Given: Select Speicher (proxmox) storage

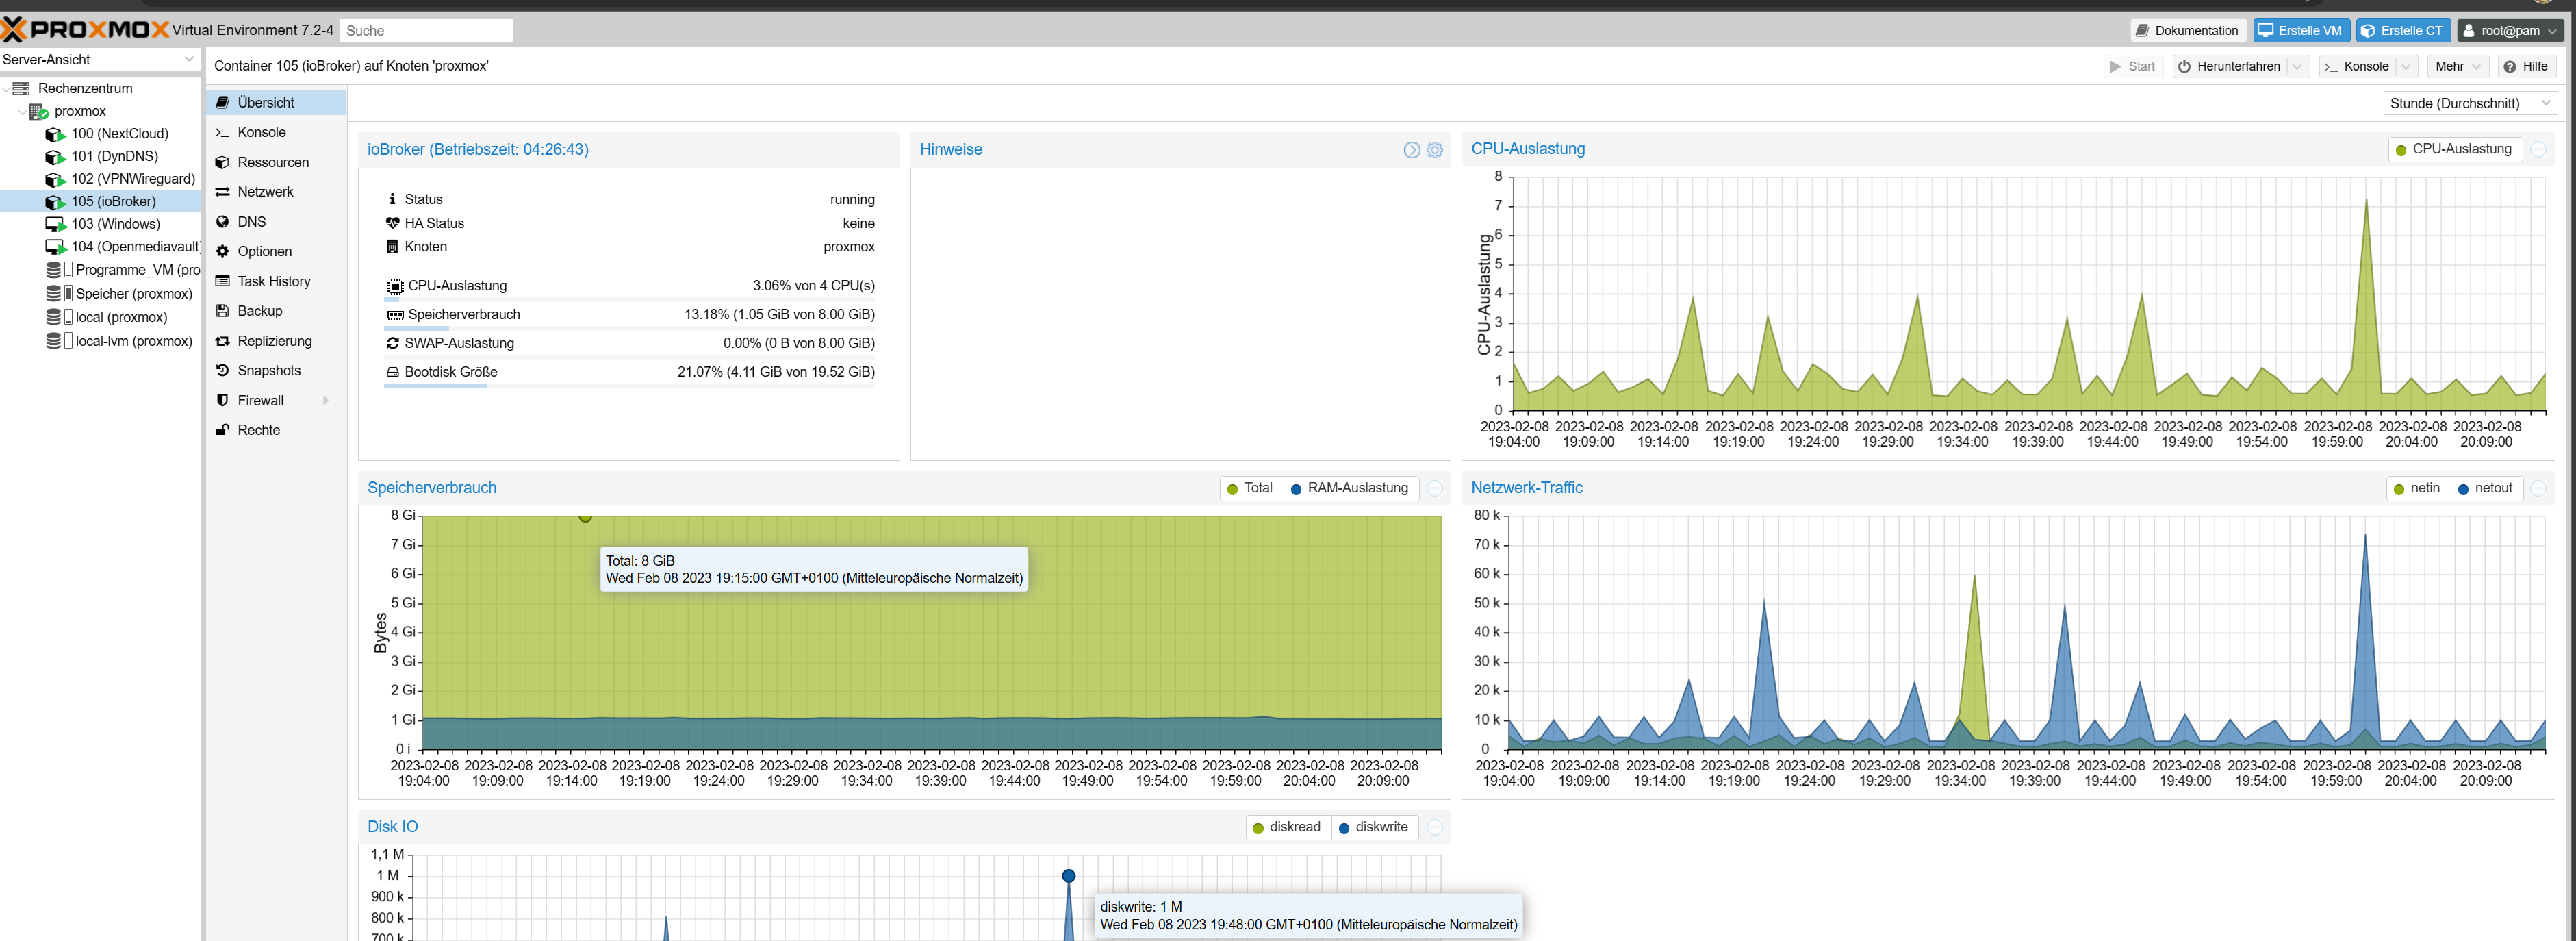Looking at the screenshot, I should [x=133, y=294].
